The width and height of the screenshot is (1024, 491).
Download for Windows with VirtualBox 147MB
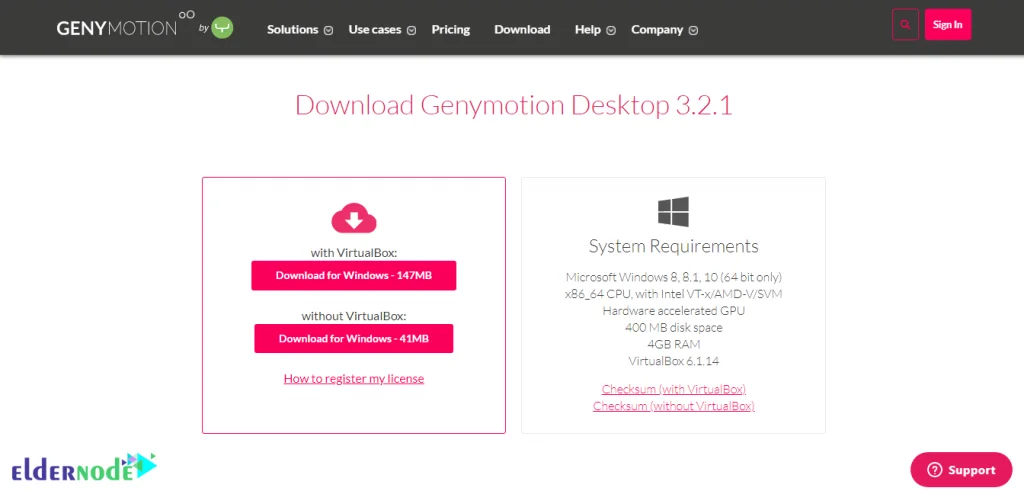(353, 275)
